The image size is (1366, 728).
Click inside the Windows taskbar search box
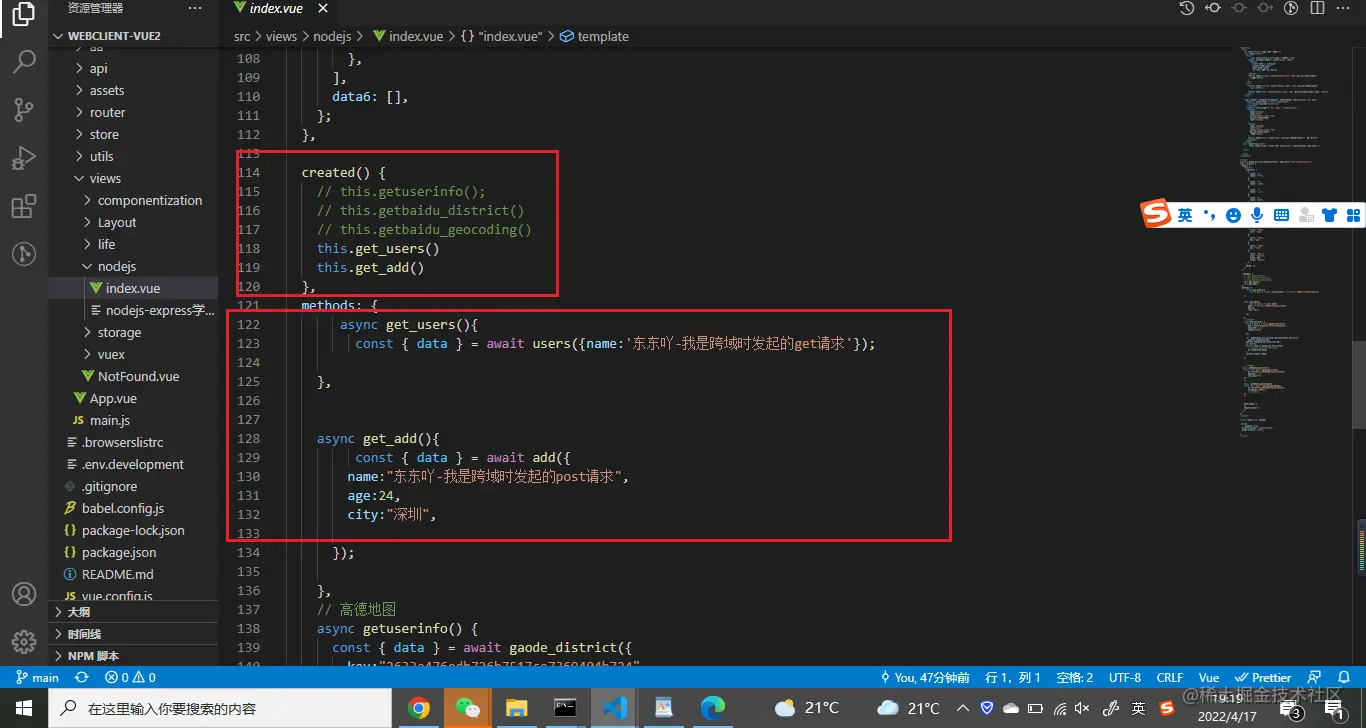(x=222, y=708)
